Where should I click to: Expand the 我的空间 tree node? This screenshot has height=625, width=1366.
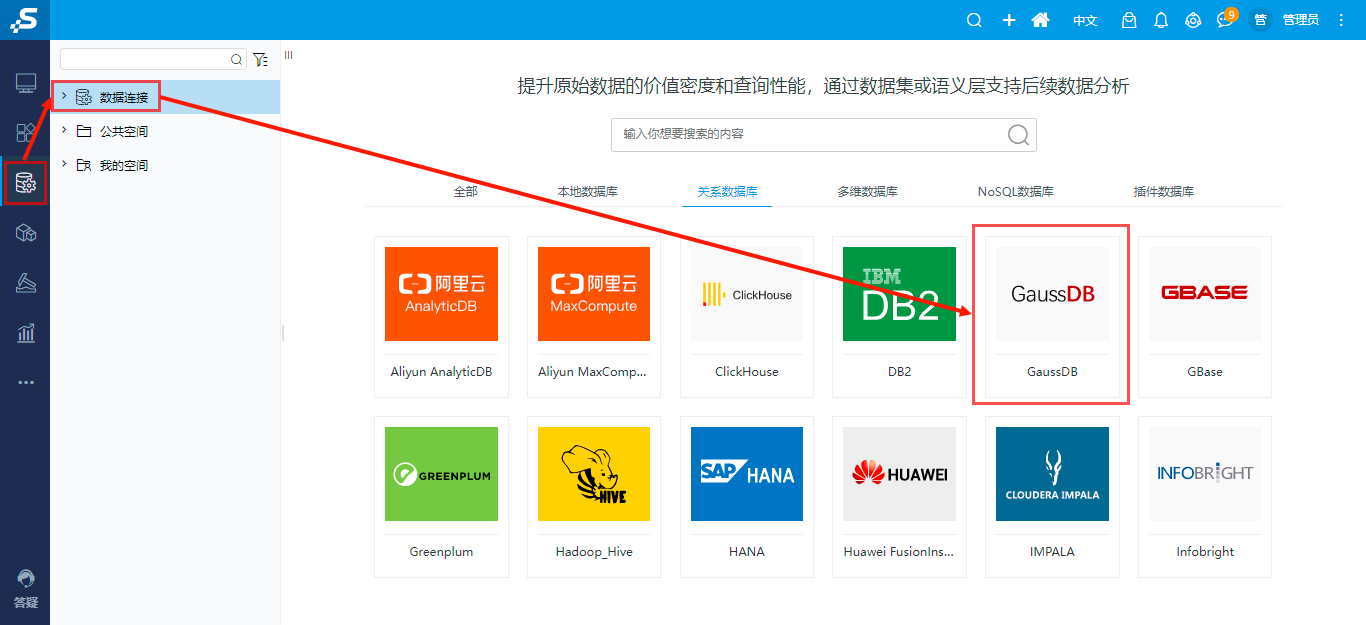[x=64, y=164]
